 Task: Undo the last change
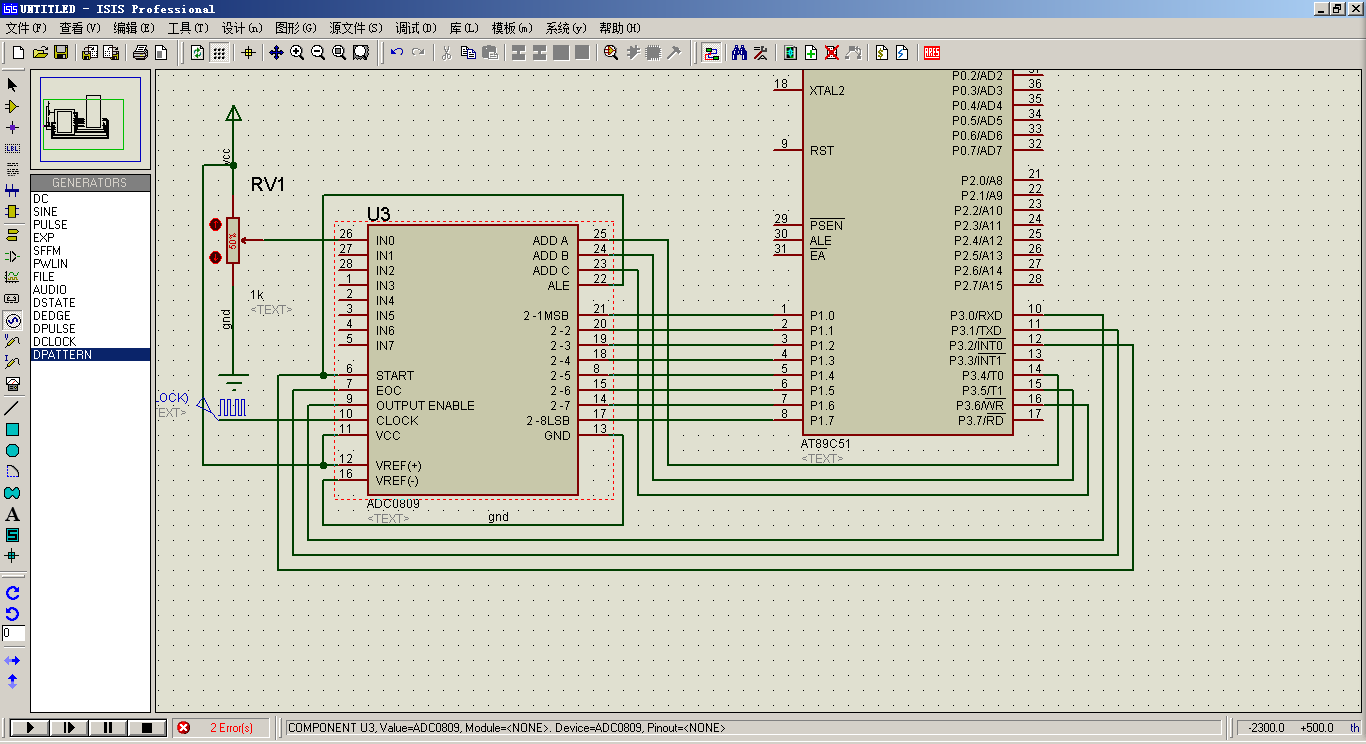tap(397, 53)
